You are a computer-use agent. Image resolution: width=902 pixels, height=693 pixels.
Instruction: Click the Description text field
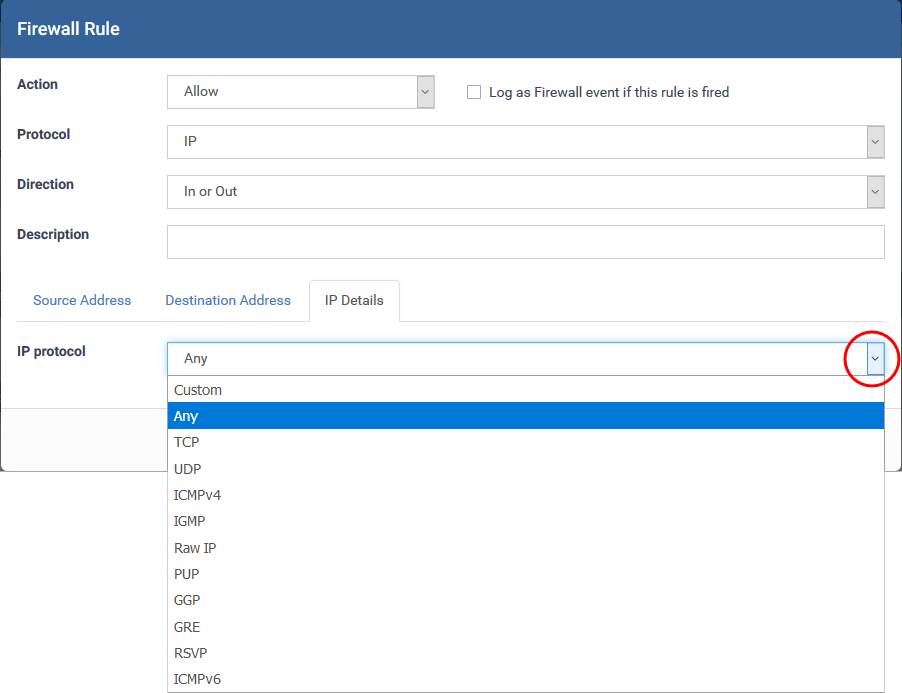(526, 242)
